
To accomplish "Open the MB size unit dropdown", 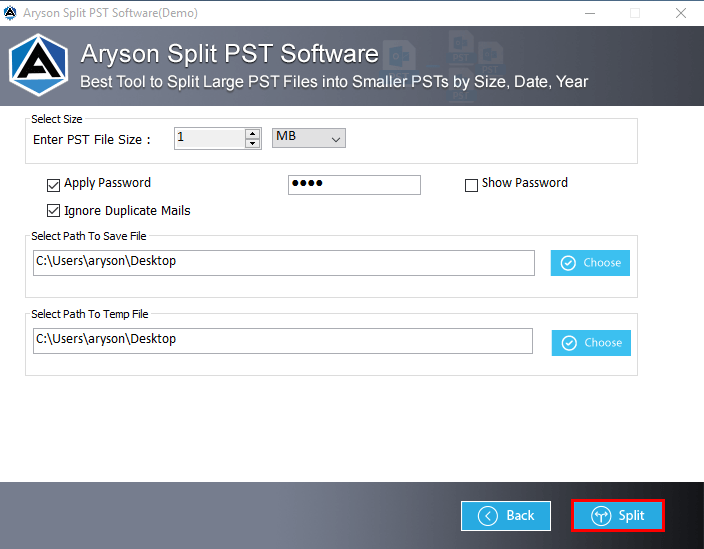I will [x=309, y=138].
